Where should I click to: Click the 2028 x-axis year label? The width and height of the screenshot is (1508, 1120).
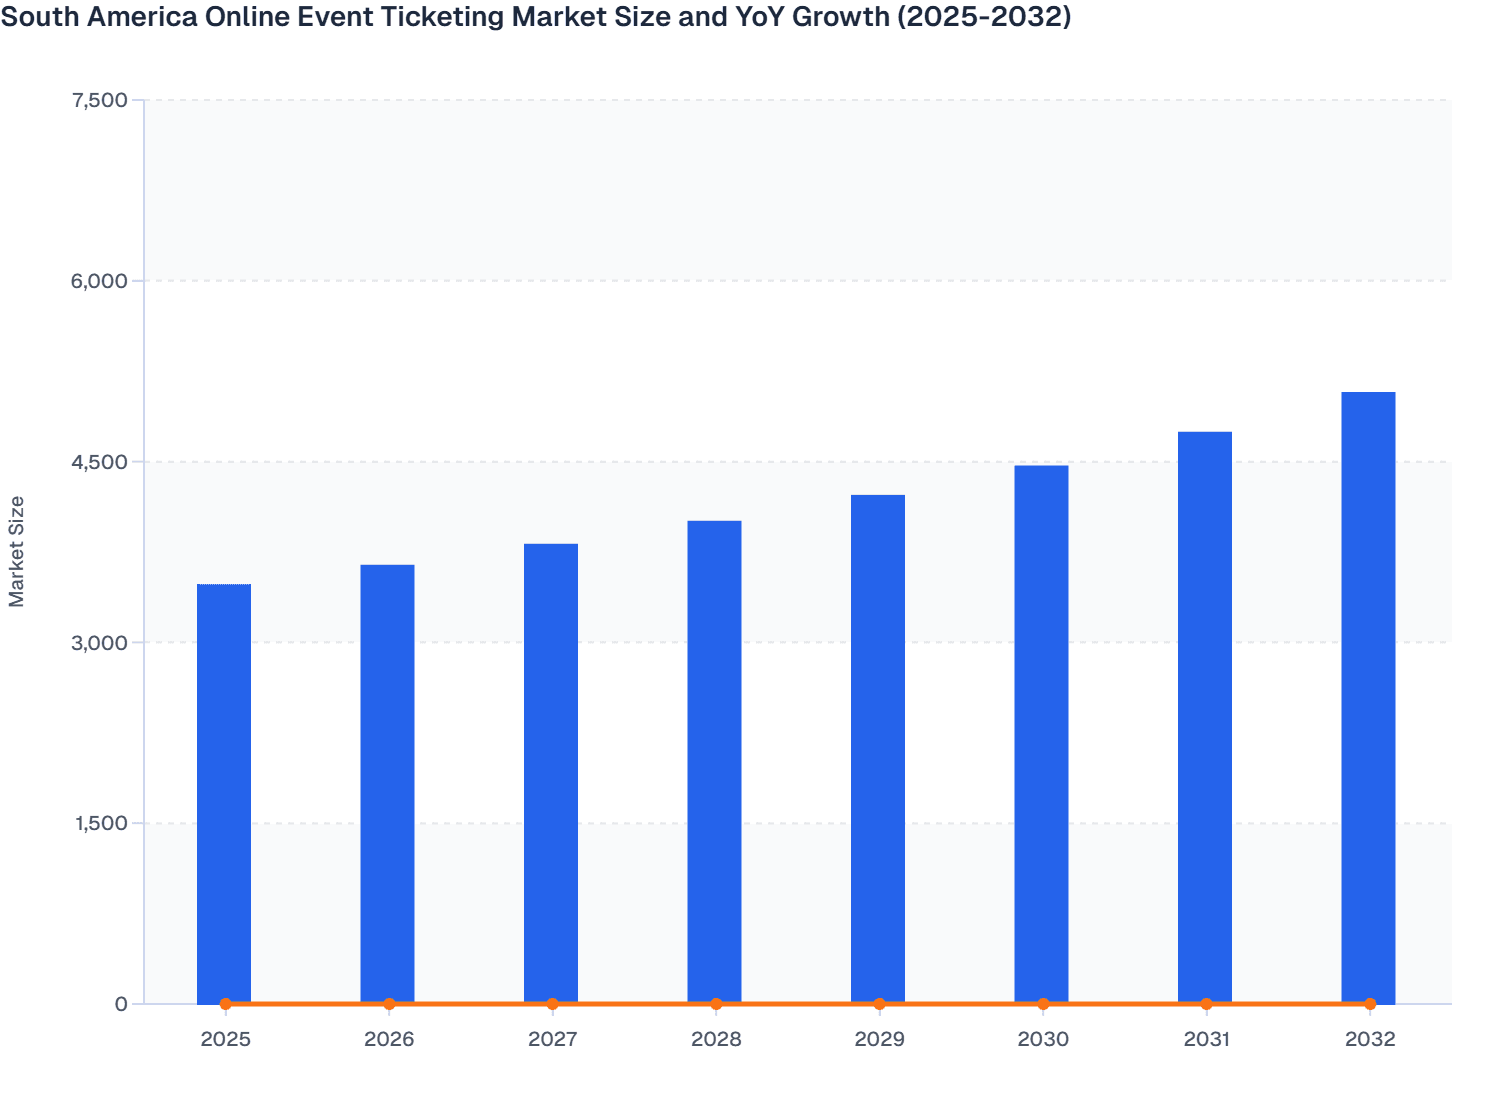point(715,1040)
